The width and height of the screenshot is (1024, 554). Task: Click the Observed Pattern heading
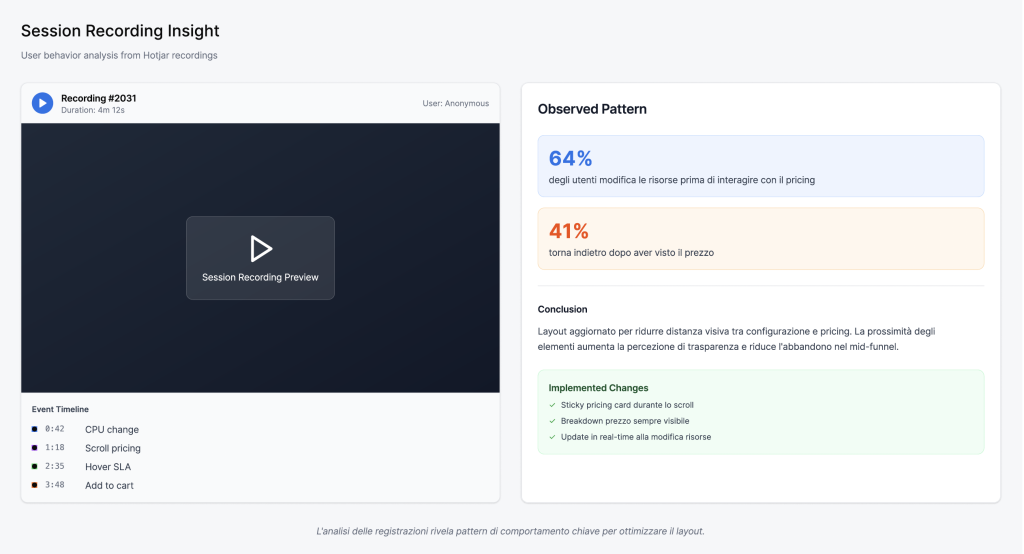coord(592,109)
